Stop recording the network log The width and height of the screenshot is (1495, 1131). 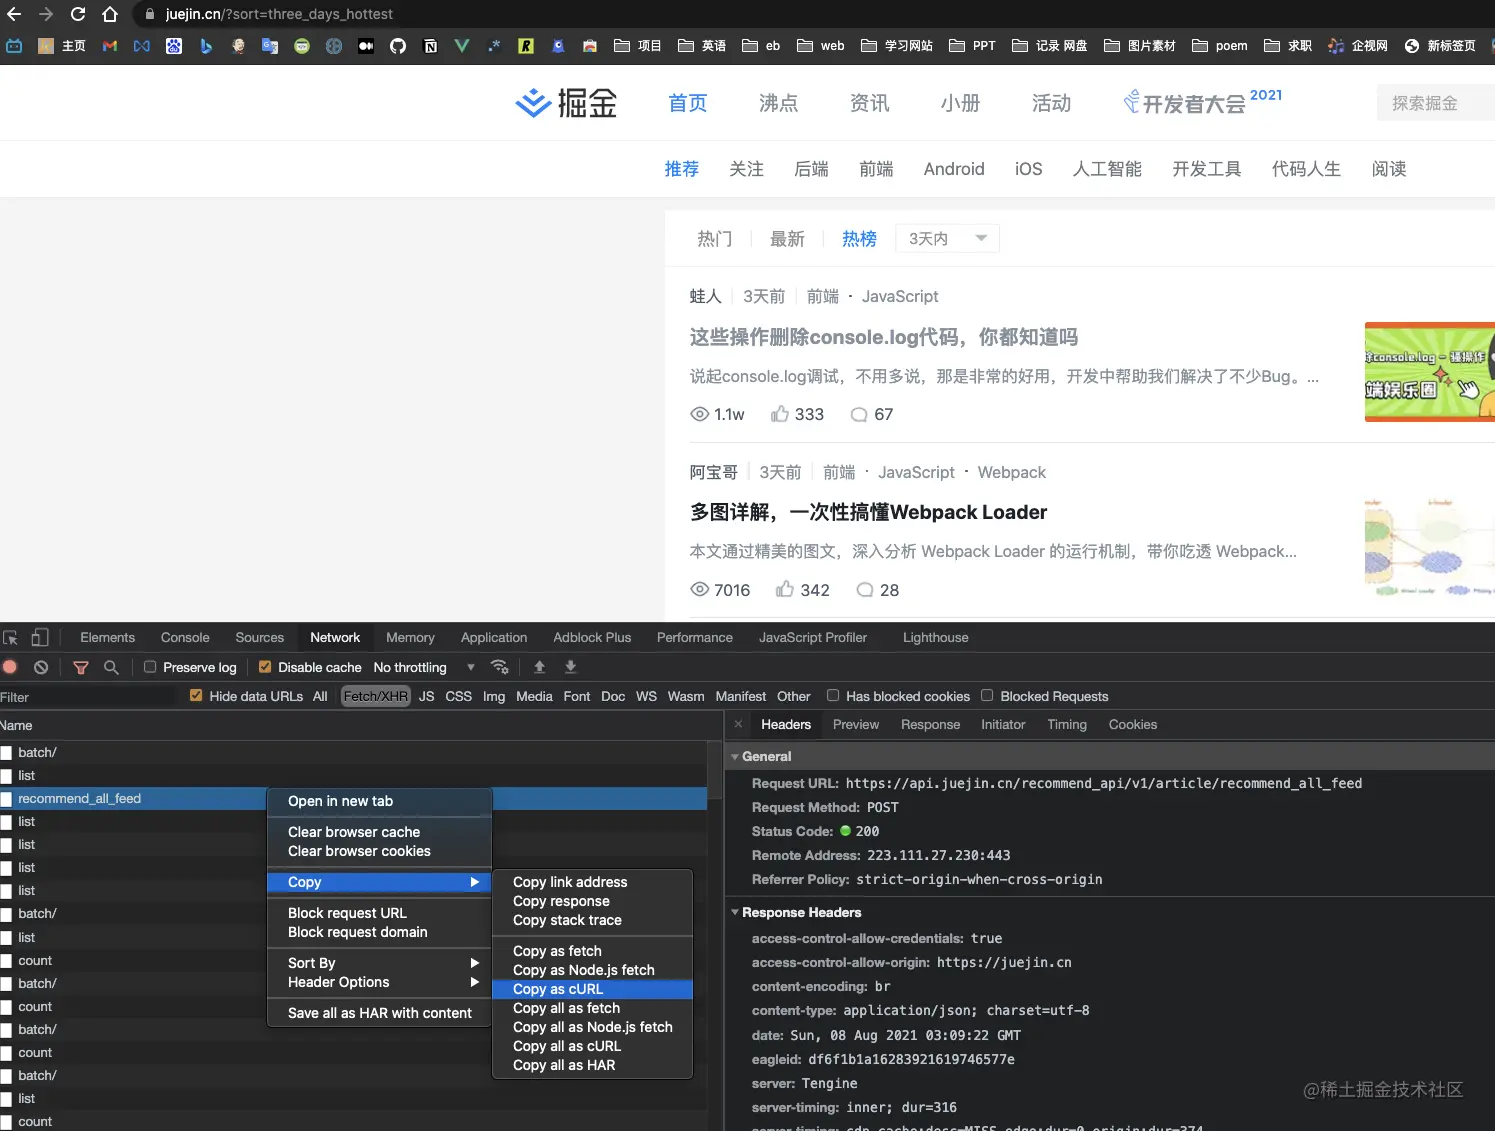pos(10,667)
